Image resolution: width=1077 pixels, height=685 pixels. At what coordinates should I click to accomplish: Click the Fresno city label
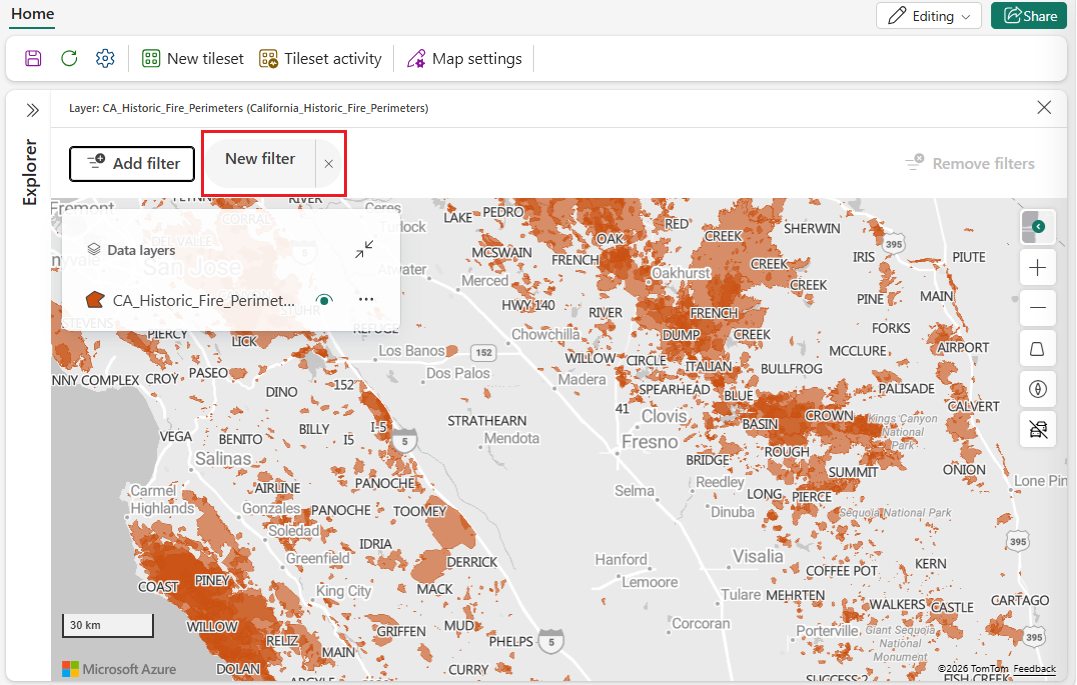click(x=650, y=442)
